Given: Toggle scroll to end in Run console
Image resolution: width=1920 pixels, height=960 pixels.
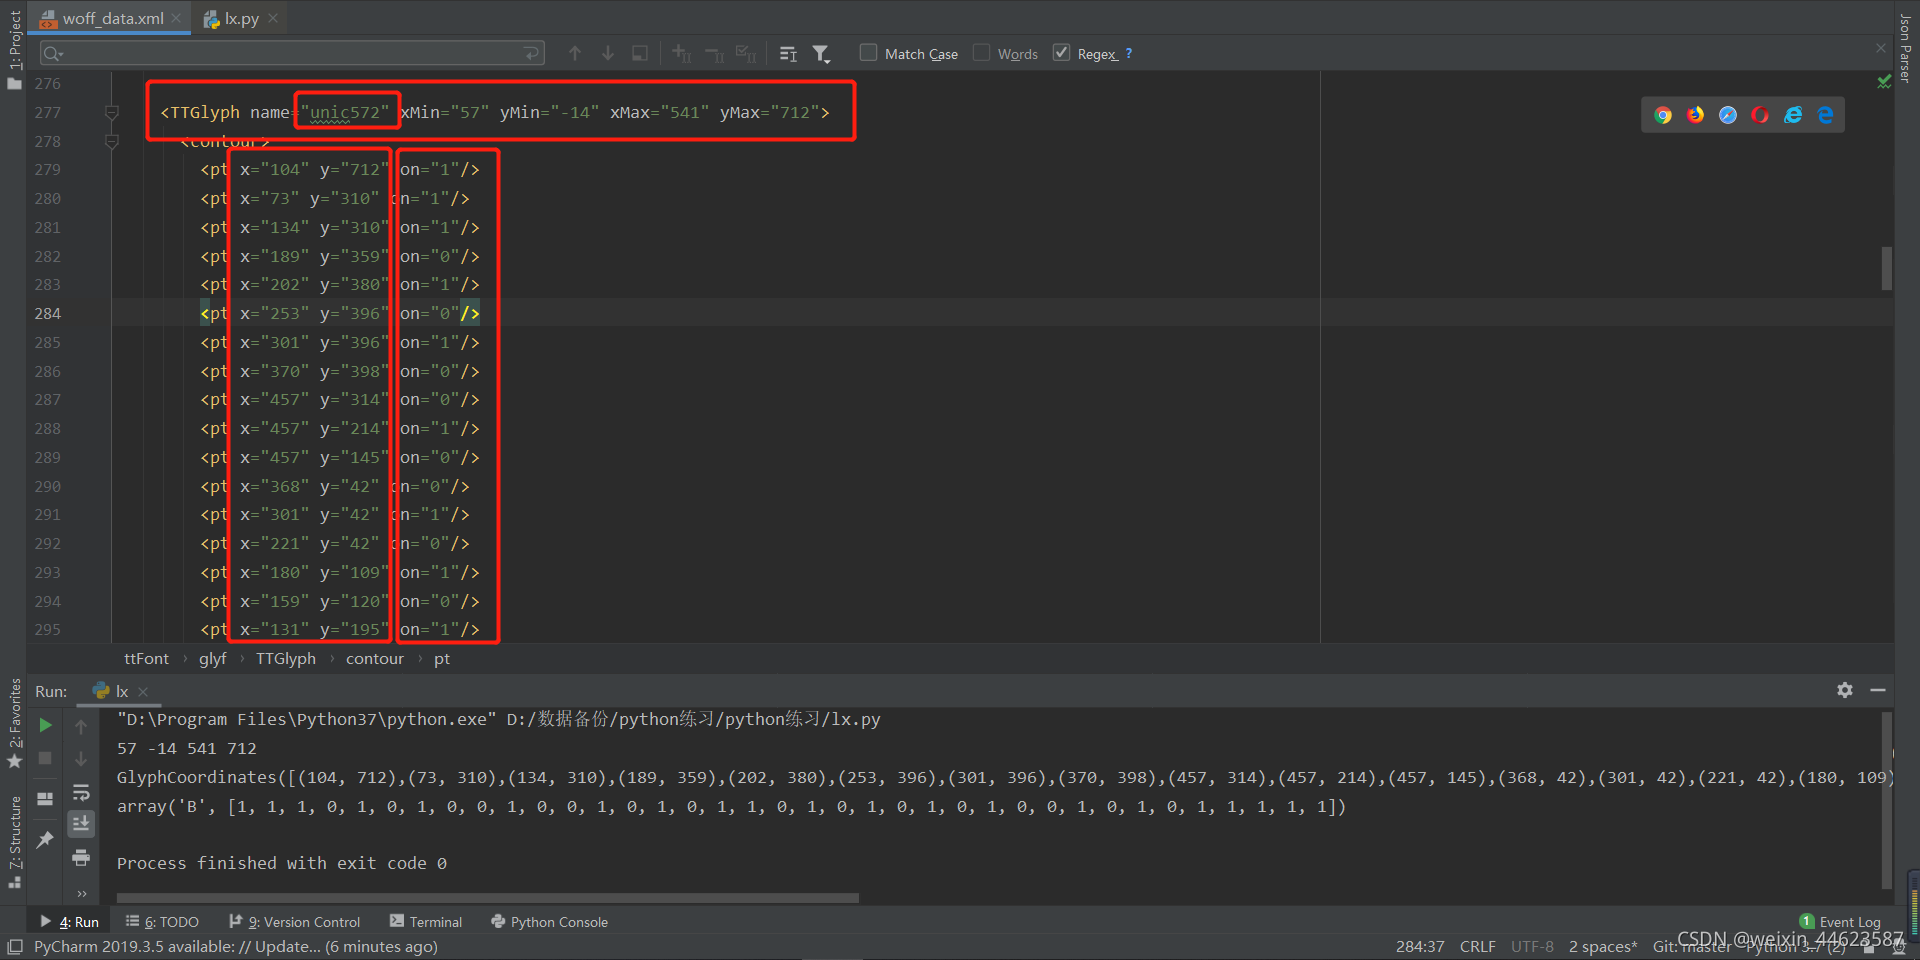Looking at the screenshot, I should [81, 824].
